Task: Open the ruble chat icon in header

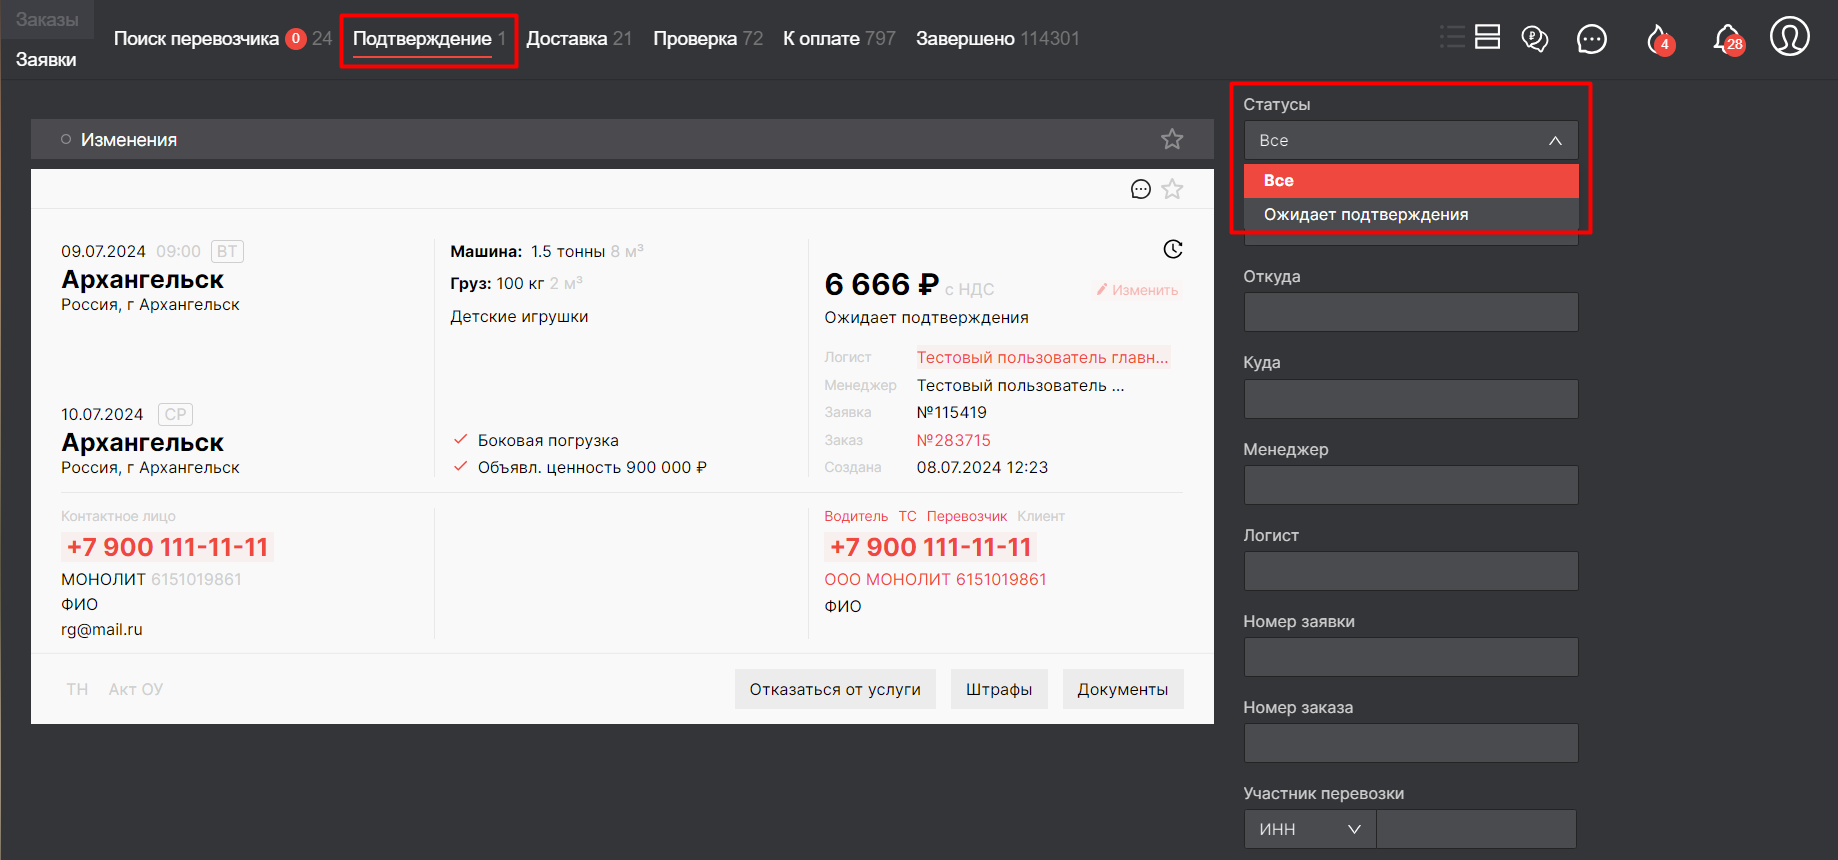Action: pos(1535,39)
